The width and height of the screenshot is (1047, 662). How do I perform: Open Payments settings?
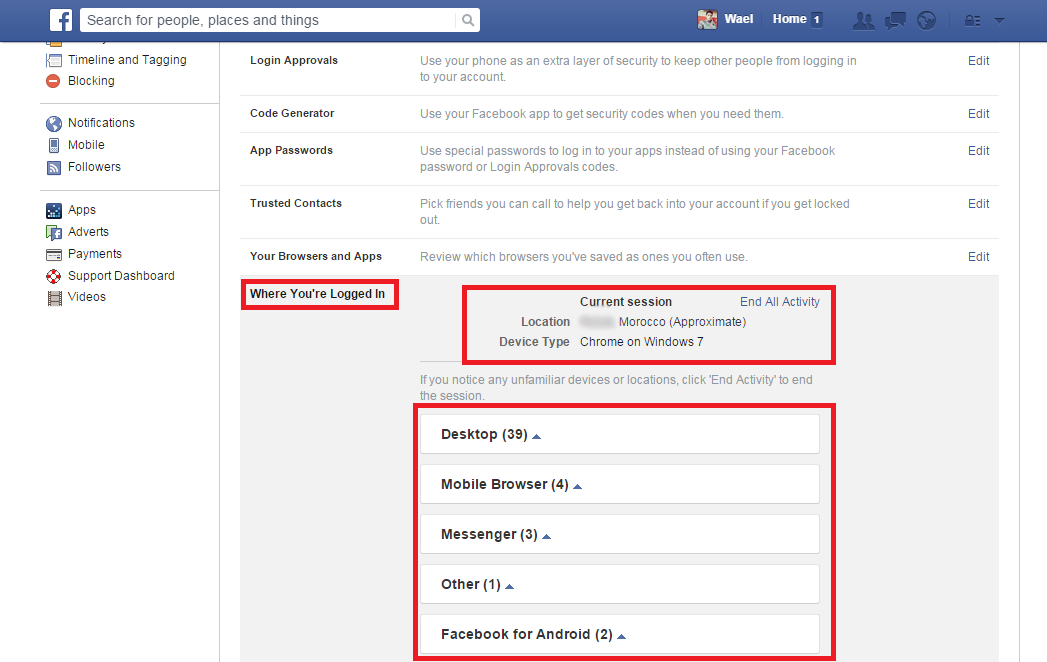tap(95, 254)
